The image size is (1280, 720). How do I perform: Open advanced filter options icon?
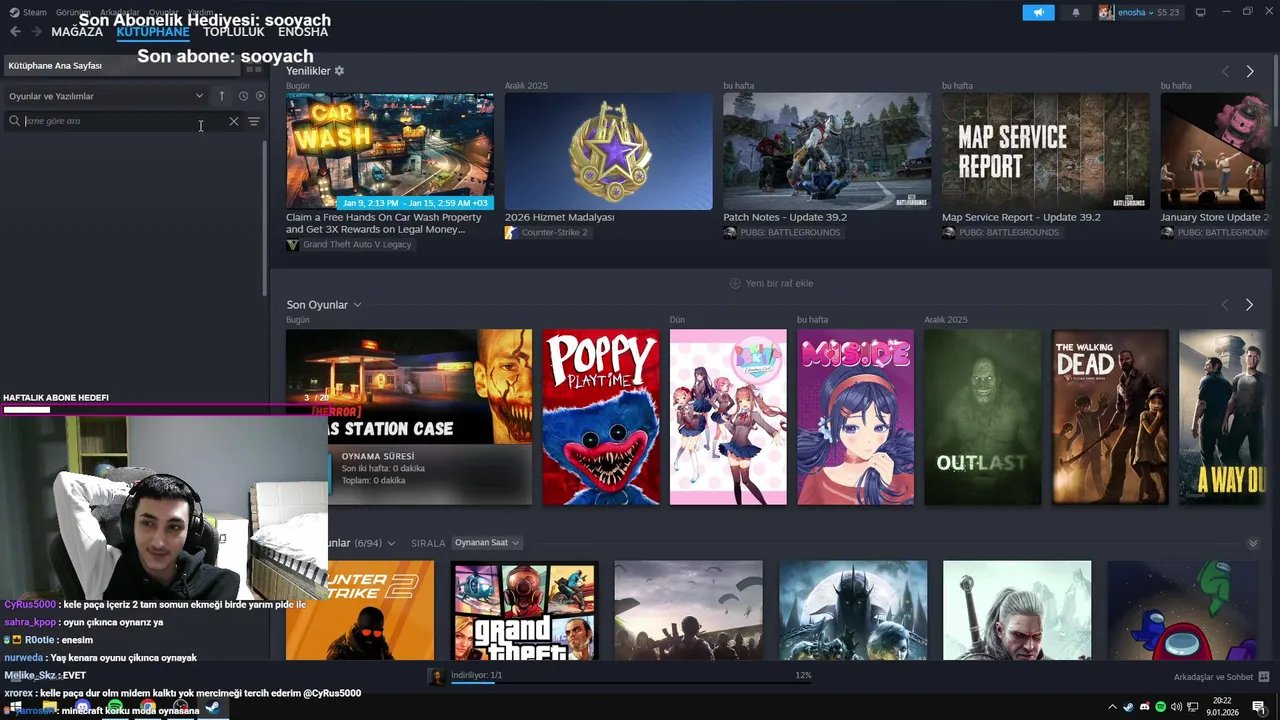pyautogui.click(x=254, y=121)
